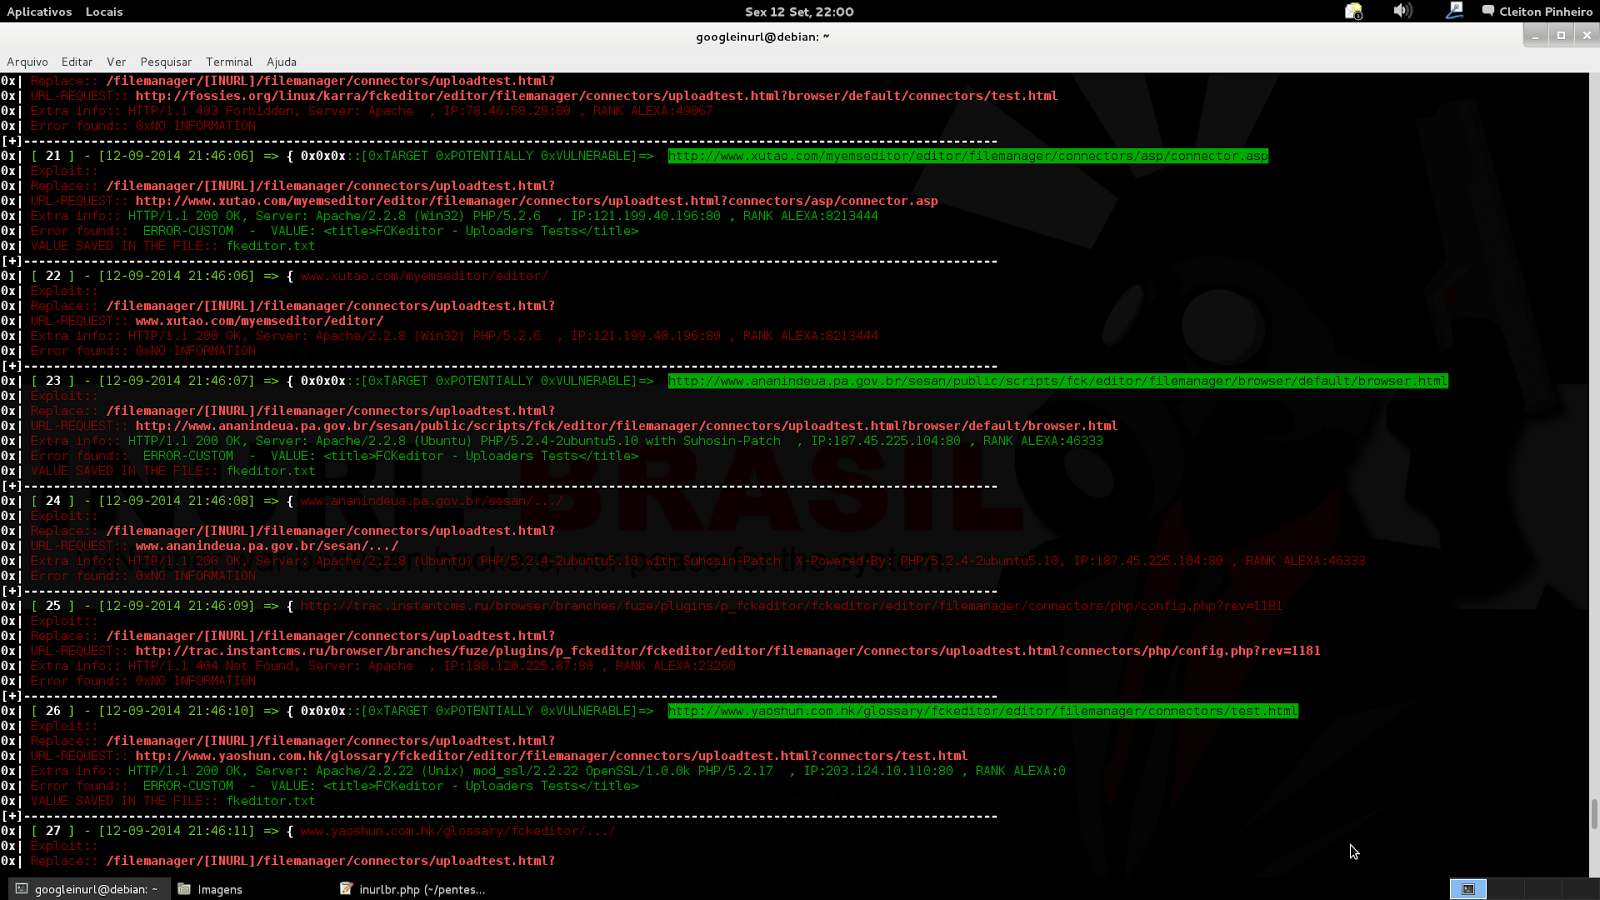Viewport: 1600px width, 900px height.
Task: Click the yaoshun.com.hk uploadtest.html URL-REQUEST address
Action: point(551,756)
